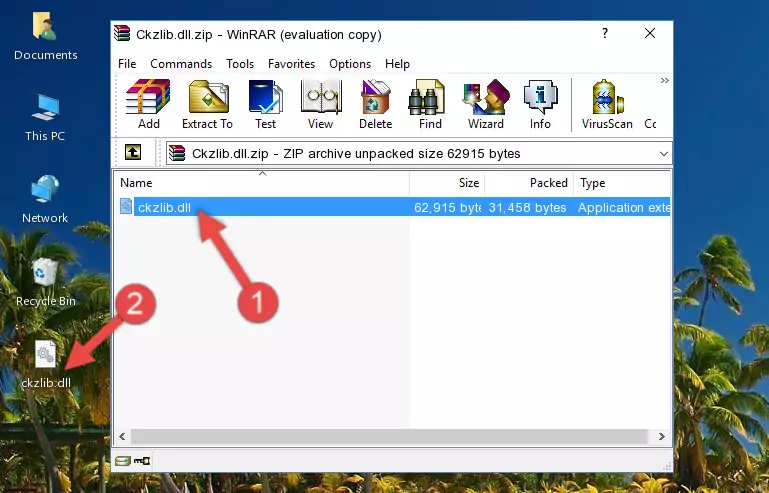Select the Network desktop icon
The image size is (769, 493).
tap(45, 199)
